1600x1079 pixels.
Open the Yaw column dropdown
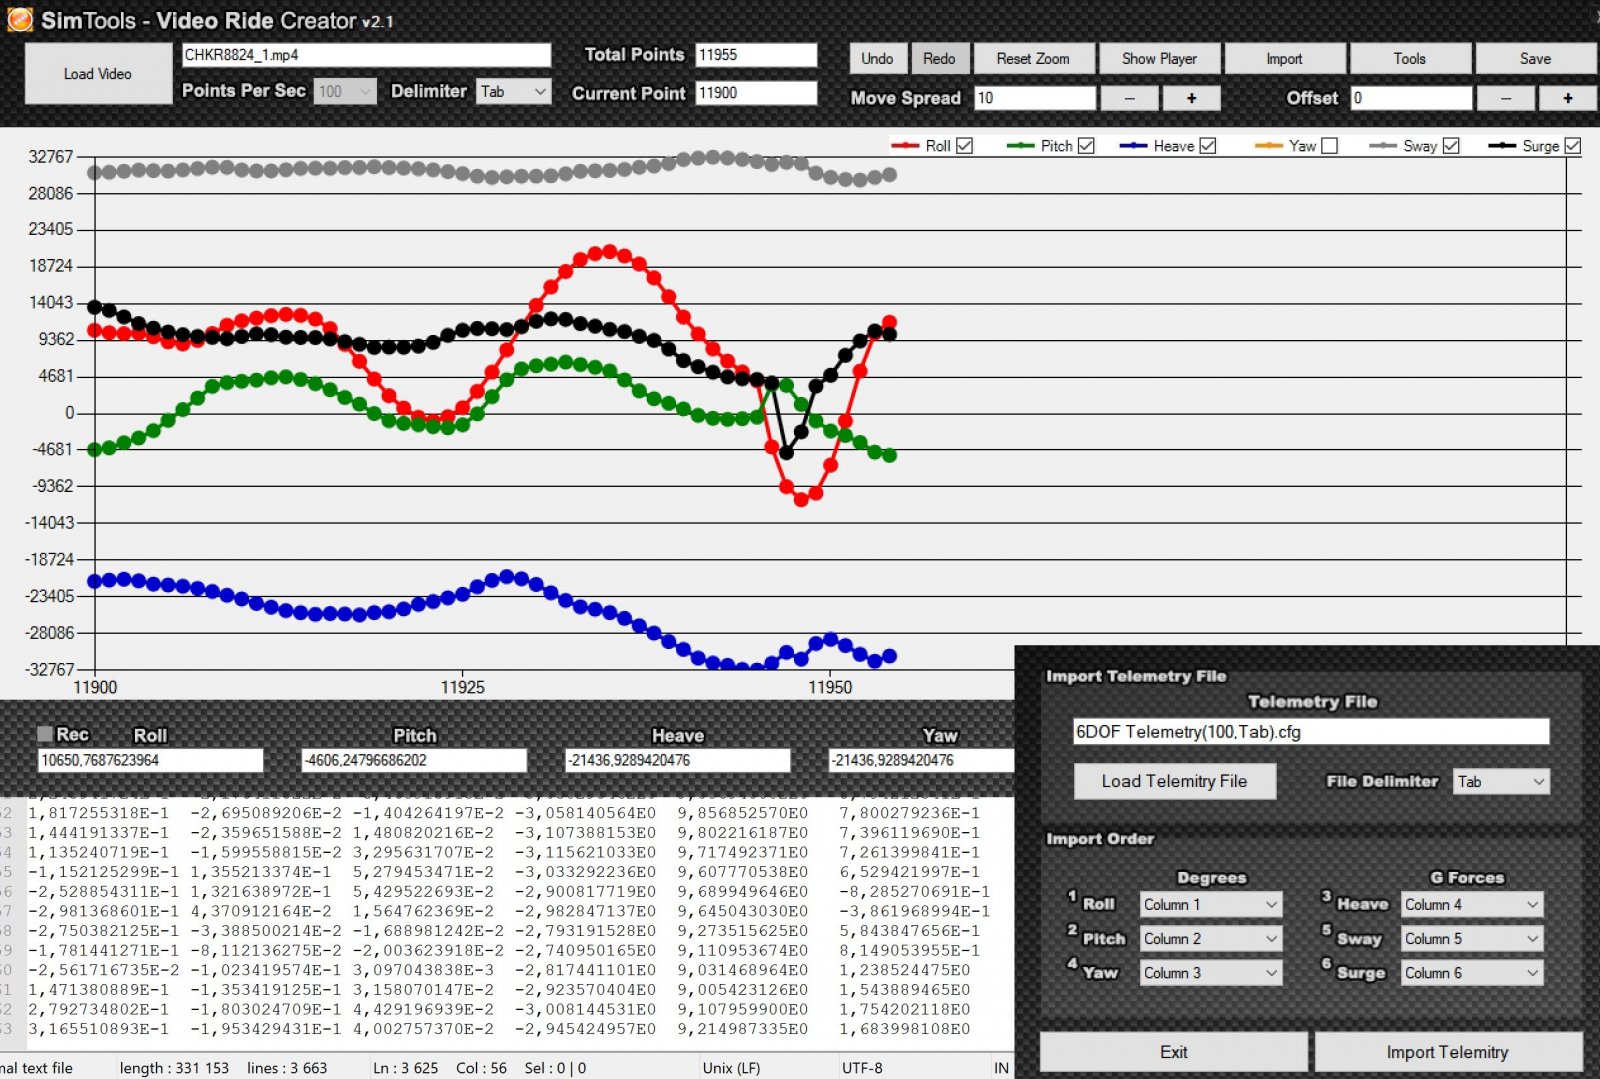[1211, 973]
